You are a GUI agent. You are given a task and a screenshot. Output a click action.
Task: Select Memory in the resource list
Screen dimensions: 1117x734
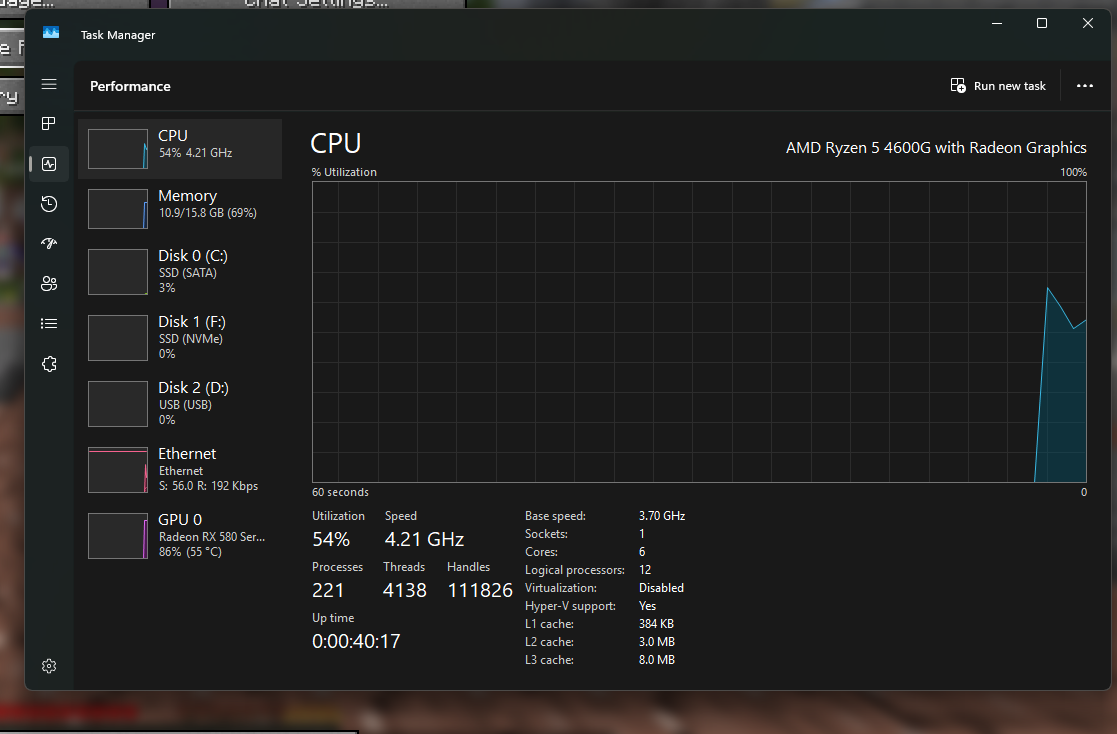point(180,208)
